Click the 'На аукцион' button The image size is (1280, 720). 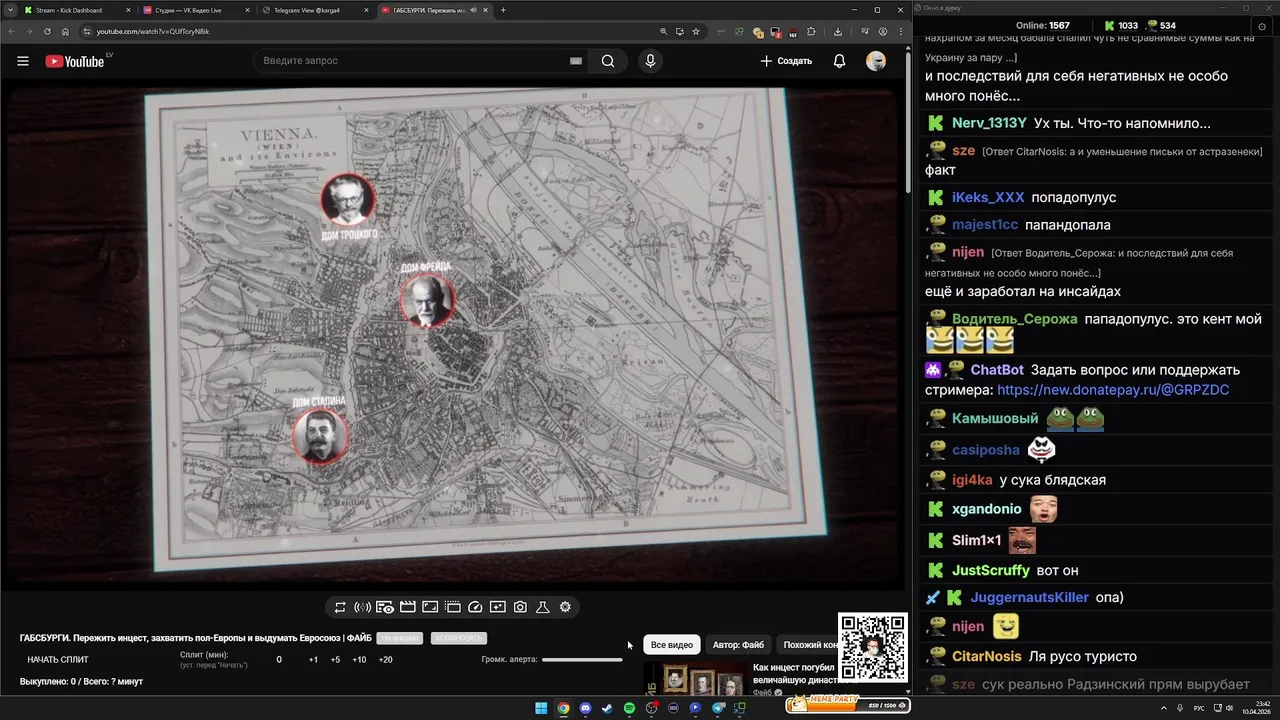pyautogui.click(x=399, y=638)
